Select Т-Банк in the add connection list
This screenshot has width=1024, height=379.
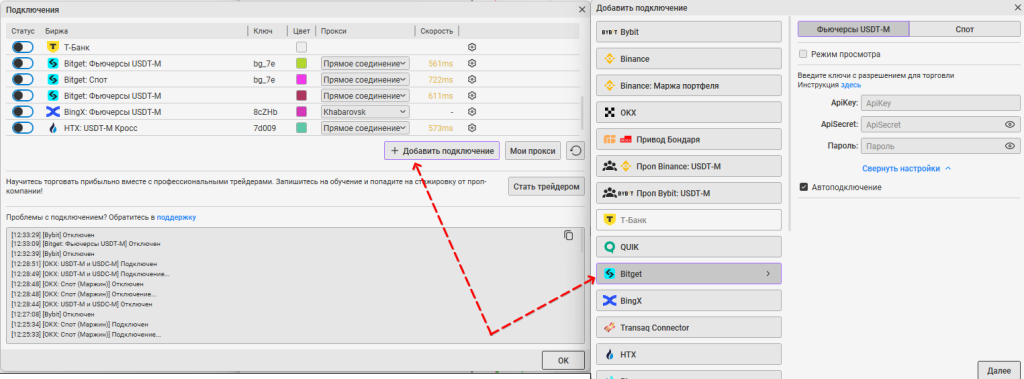689,220
